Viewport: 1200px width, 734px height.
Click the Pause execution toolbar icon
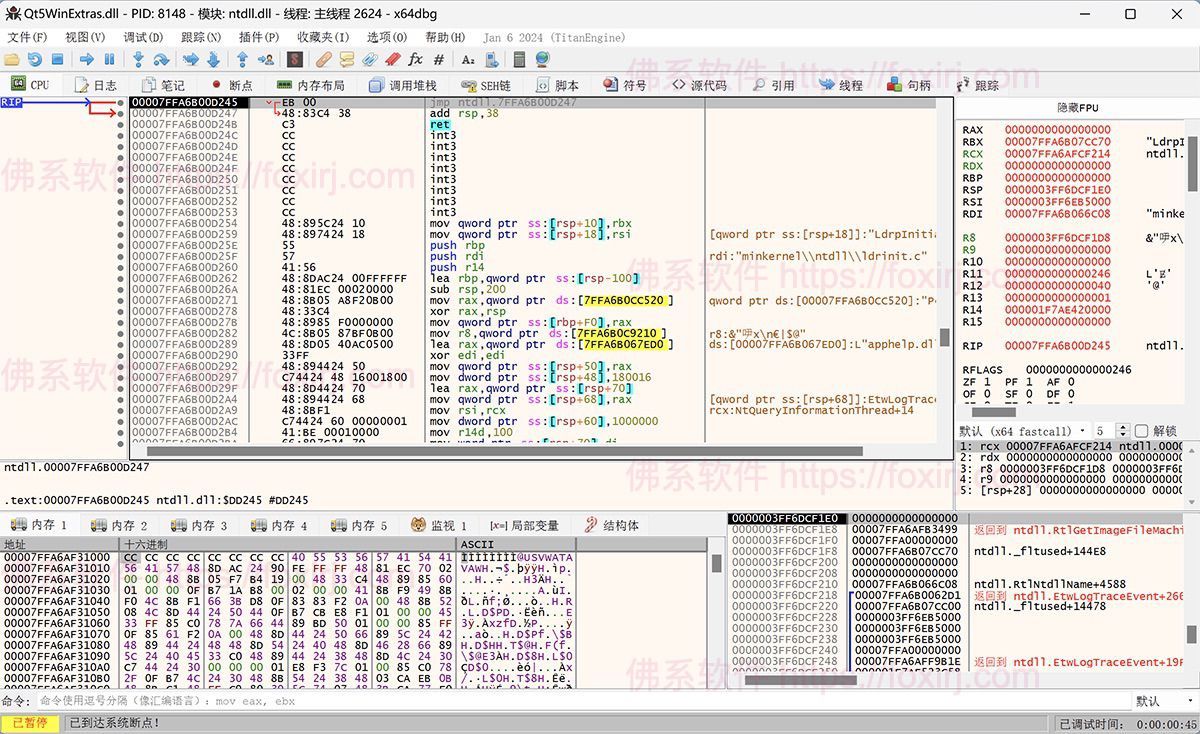coord(110,60)
